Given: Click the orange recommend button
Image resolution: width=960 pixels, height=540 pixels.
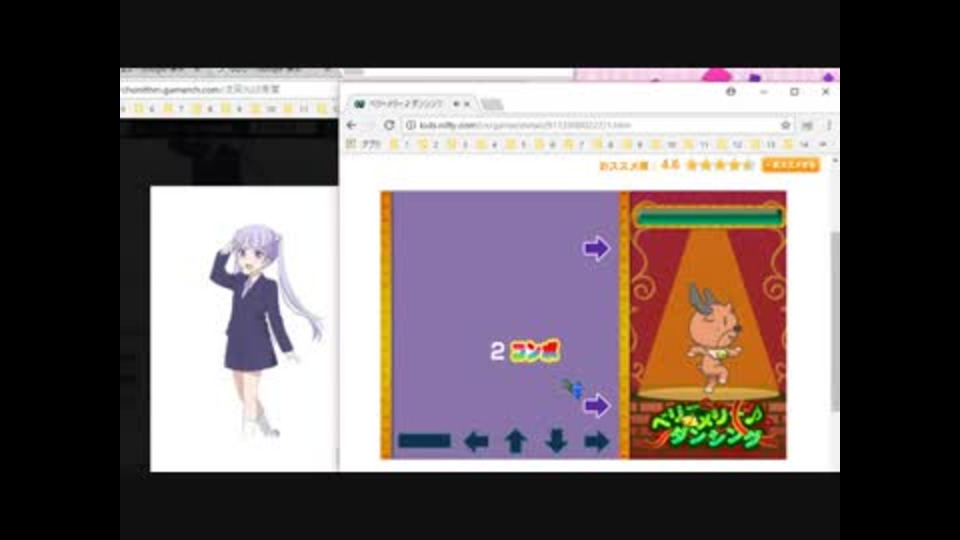Looking at the screenshot, I should coord(790,165).
